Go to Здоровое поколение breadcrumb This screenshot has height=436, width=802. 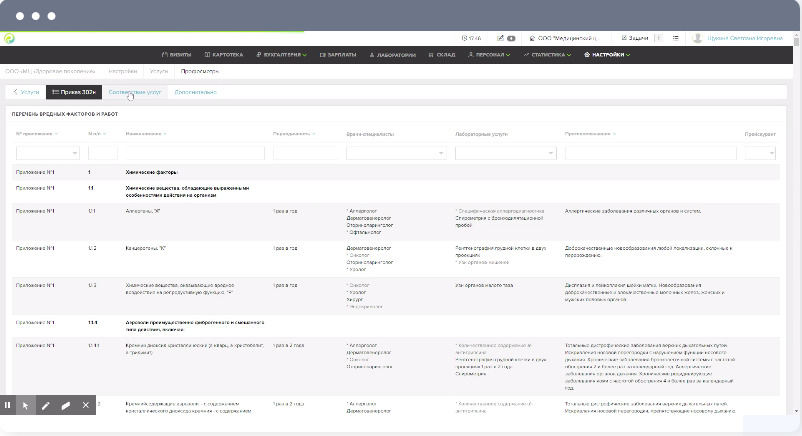[50, 71]
